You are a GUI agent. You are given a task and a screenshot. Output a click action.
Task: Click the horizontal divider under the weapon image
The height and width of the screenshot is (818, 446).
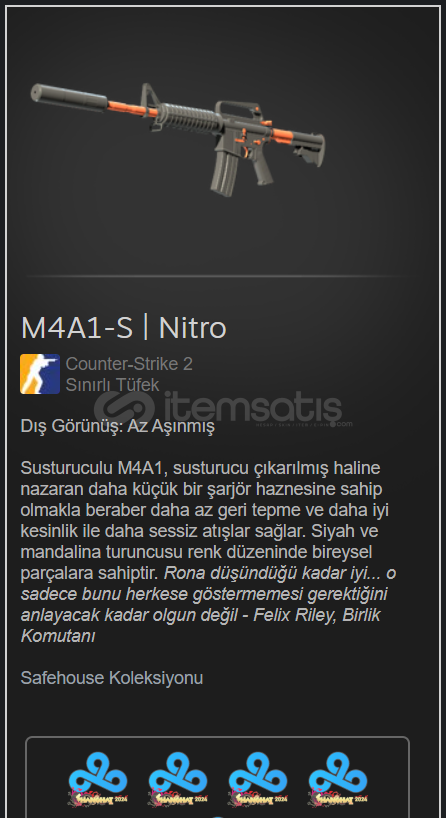coord(215,275)
